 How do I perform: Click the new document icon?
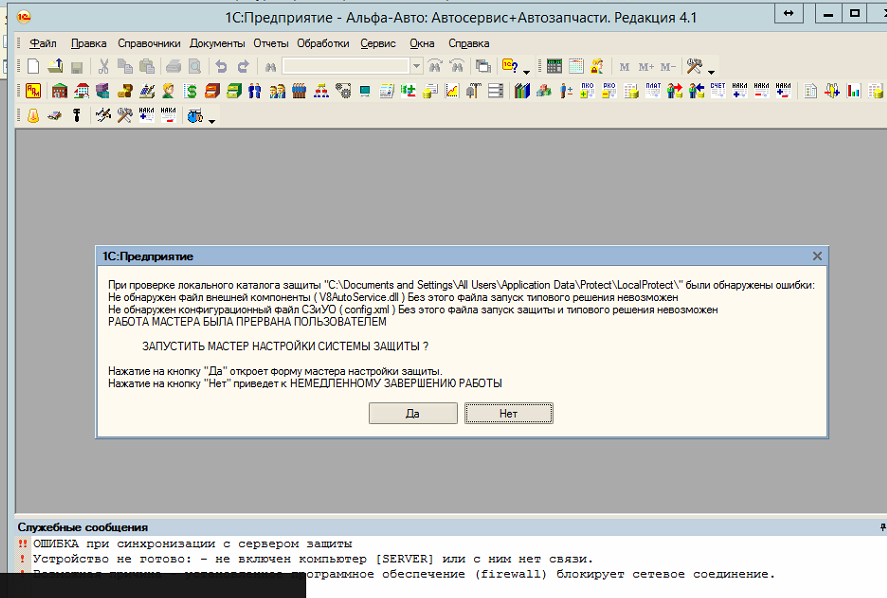click(33, 66)
